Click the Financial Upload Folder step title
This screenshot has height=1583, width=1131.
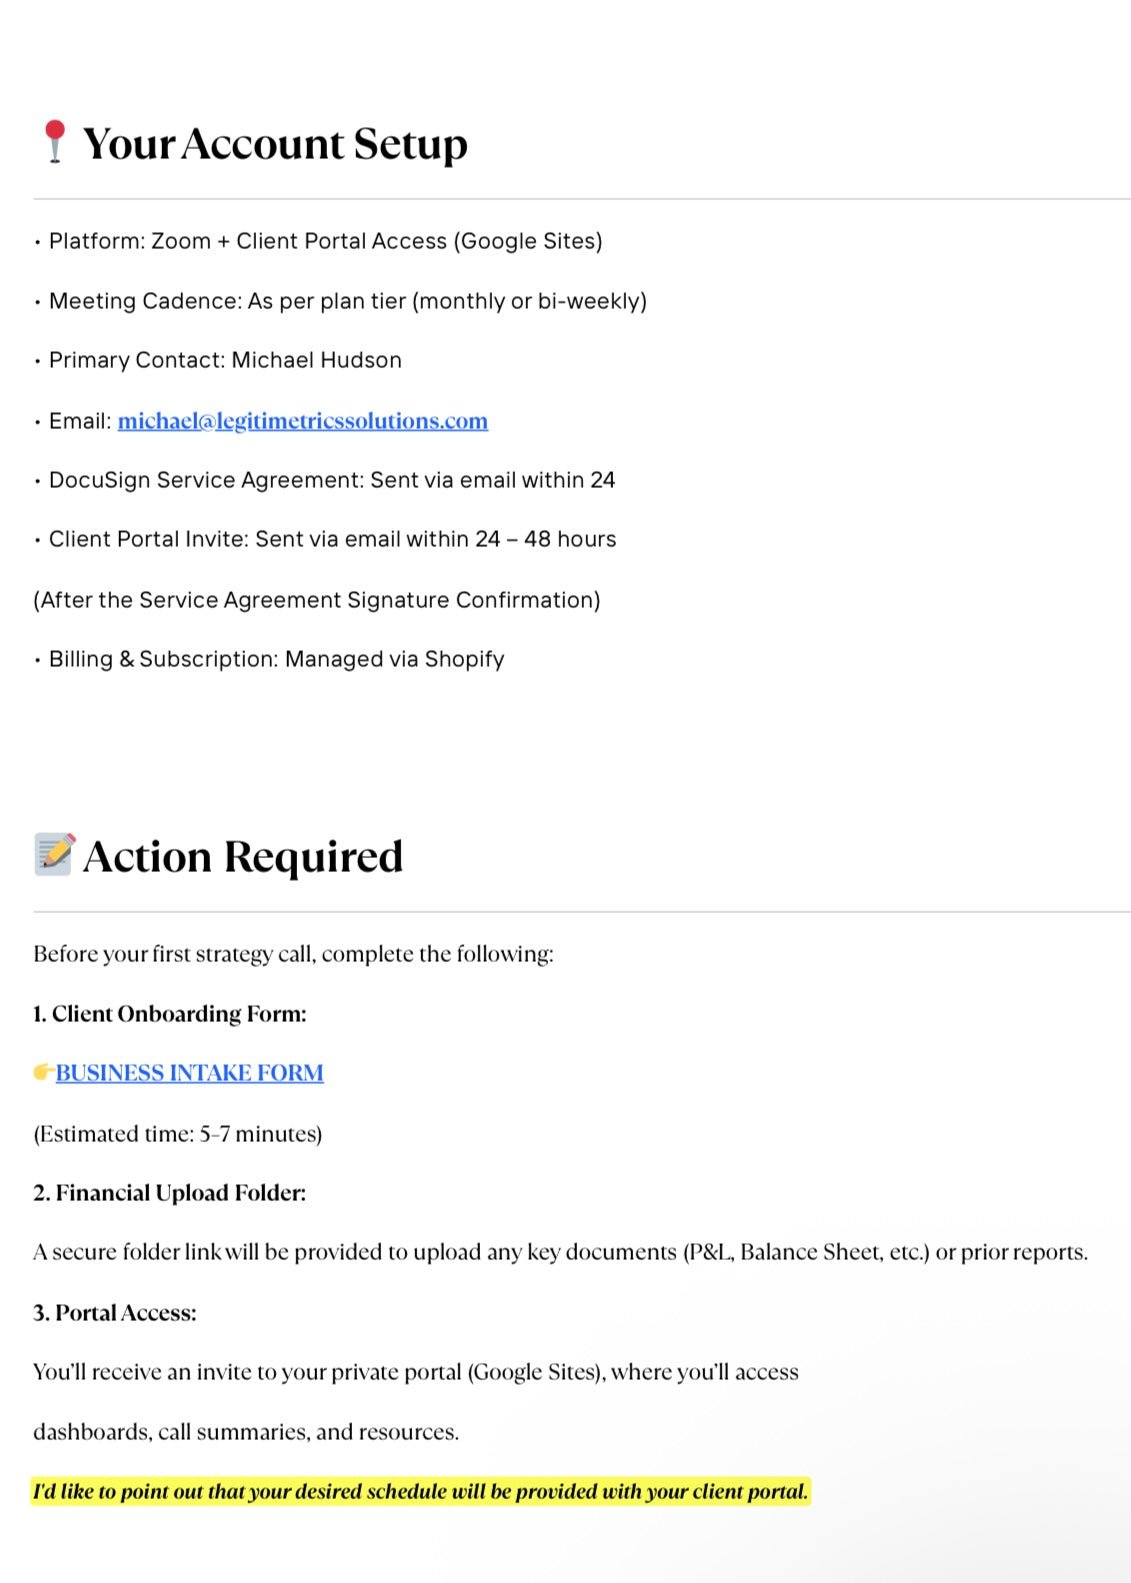click(170, 1192)
